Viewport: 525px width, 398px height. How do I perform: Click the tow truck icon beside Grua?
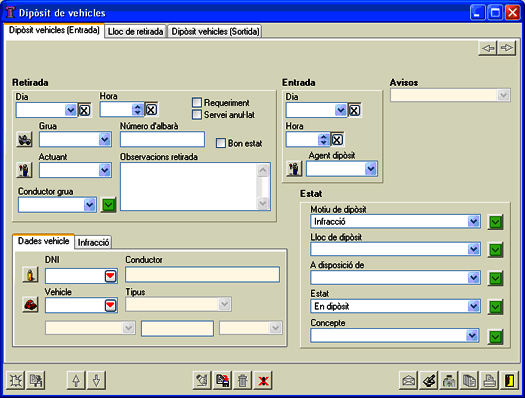[24, 139]
